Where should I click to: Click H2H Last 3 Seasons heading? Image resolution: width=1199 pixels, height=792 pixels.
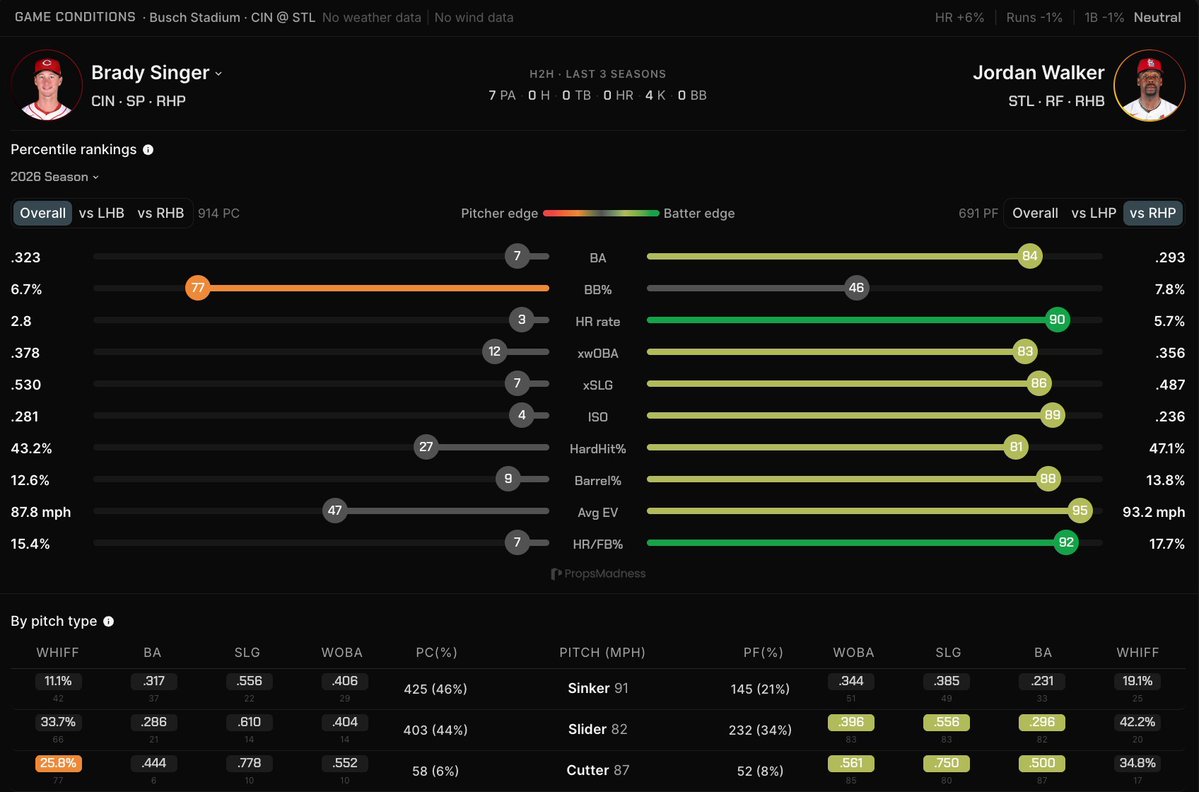click(598, 74)
